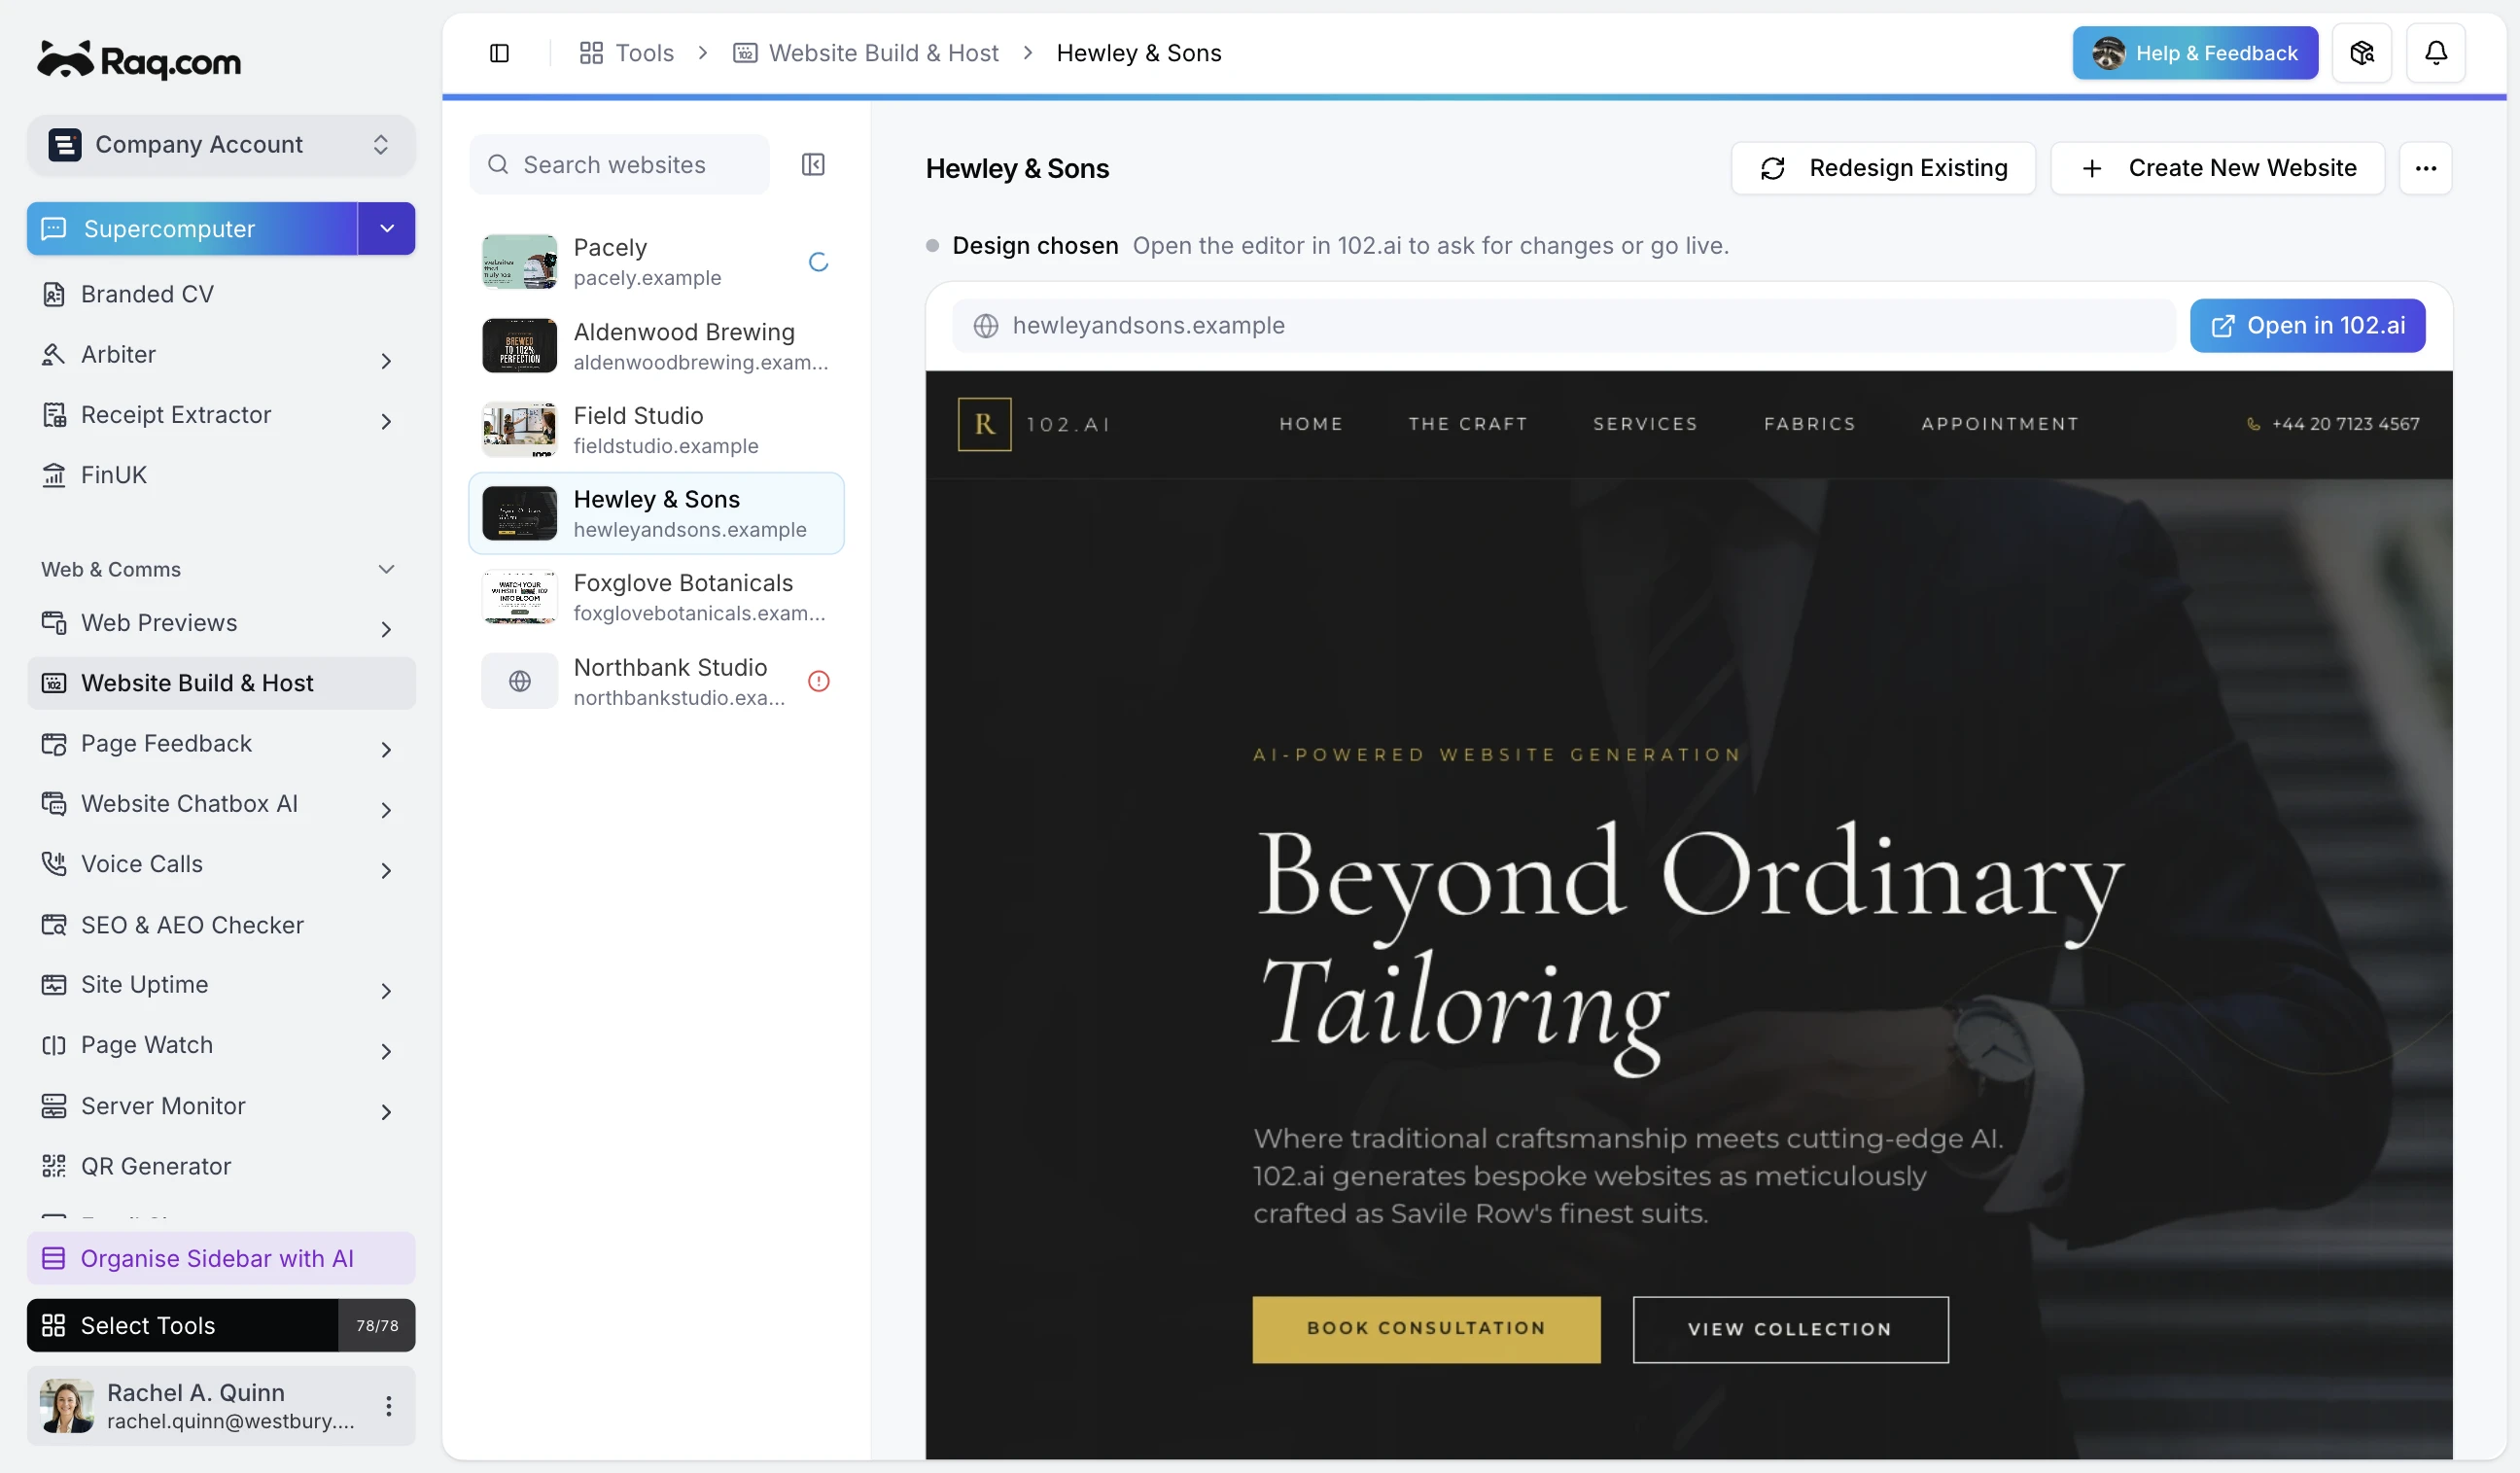Go to Website Build & Host breadcrumb

coord(865,53)
